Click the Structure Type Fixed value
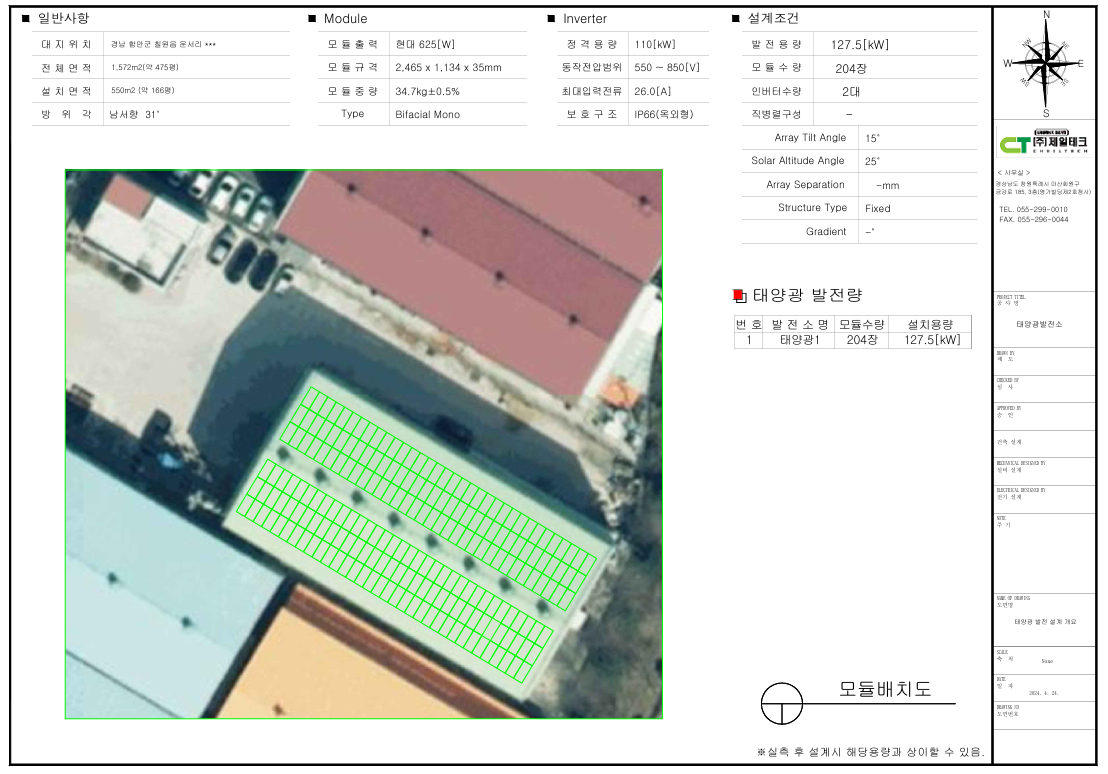 click(x=877, y=208)
